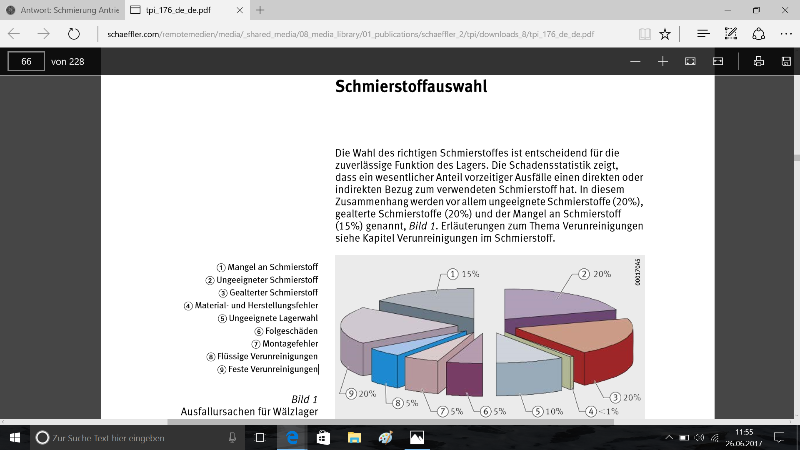Click the Cortana microphone icon
Image resolution: width=800 pixels, height=450 pixels.
click(x=232, y=437)
